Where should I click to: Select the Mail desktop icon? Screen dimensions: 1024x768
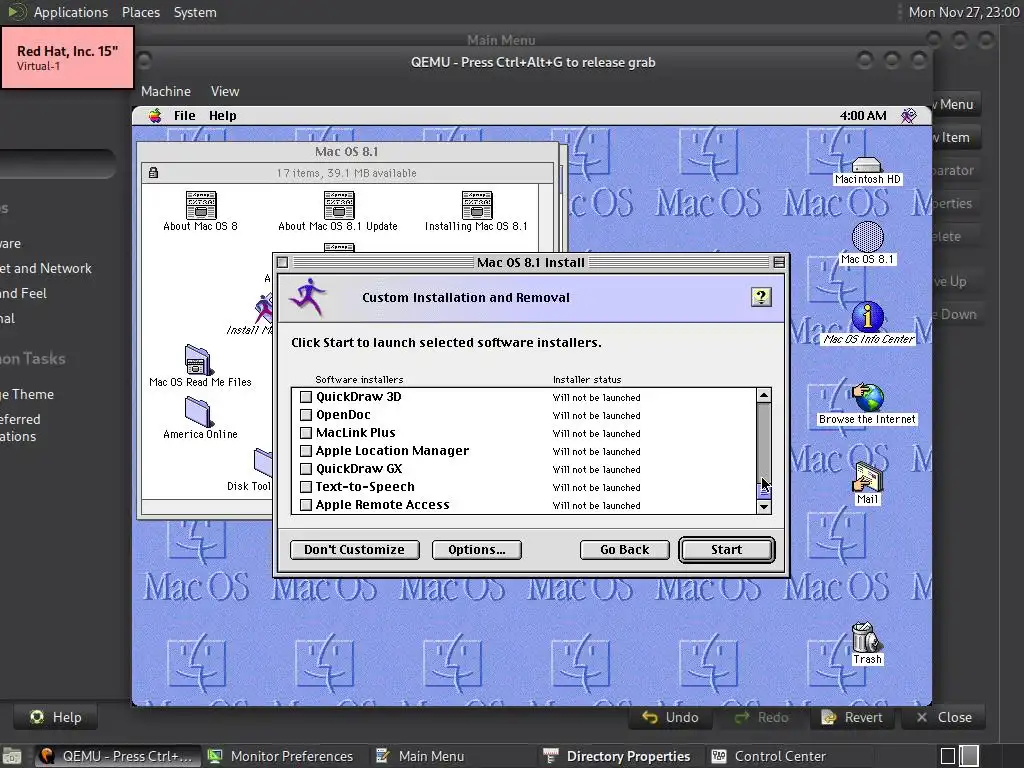pyautogui.click(x=867, y=477)
